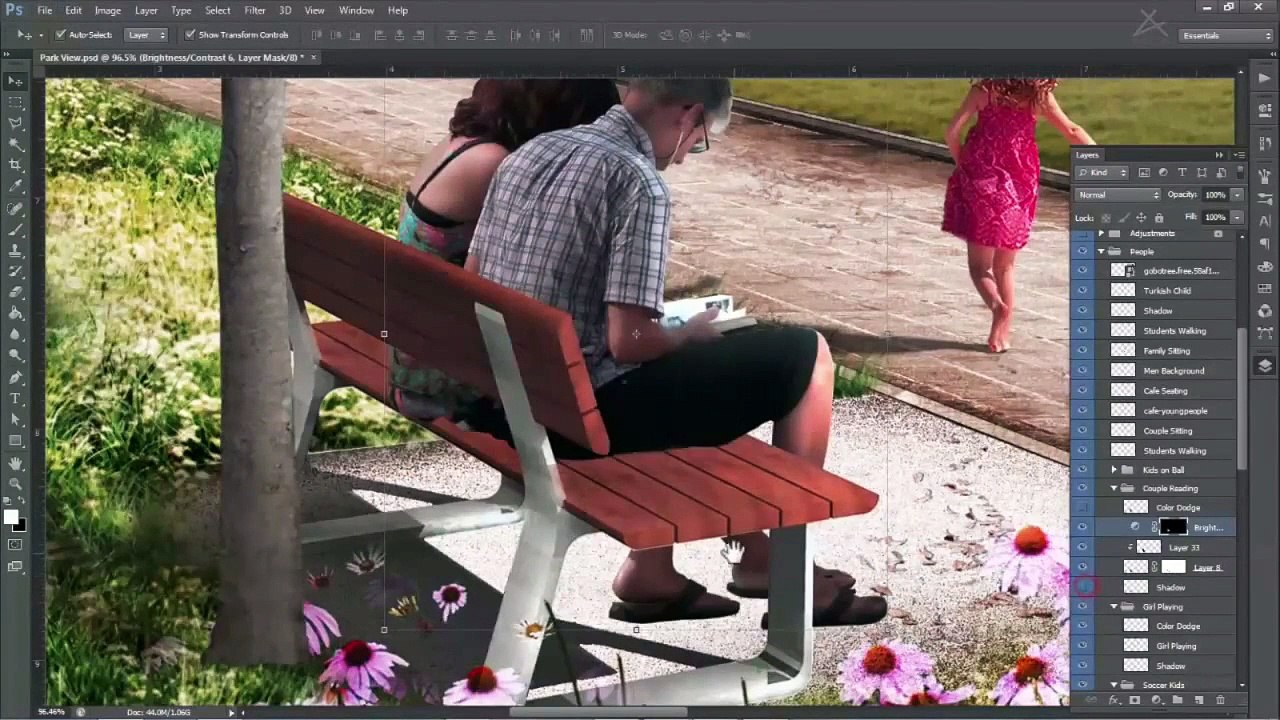Show the Color Dodge layer in Couple Reading
The image size is (1280, 720).
tap(1083, 508)
